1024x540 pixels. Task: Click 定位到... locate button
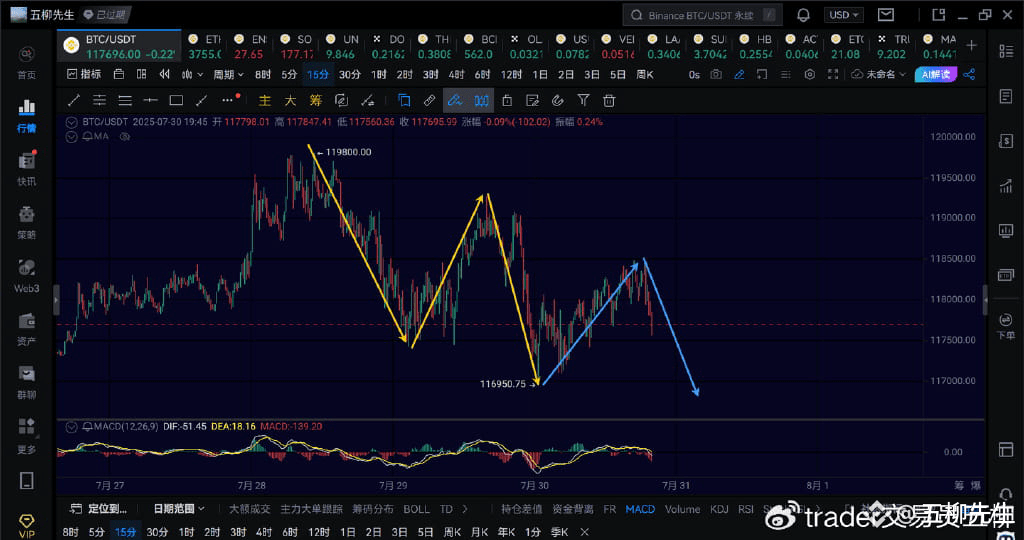point(99,509)
